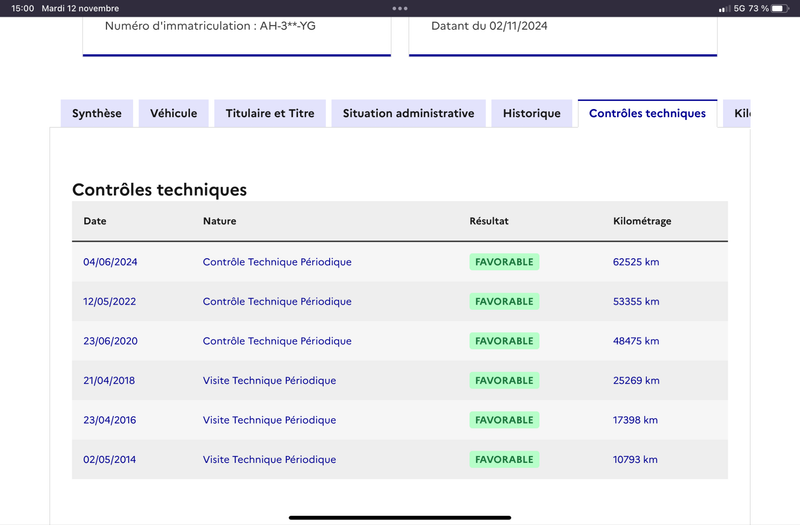Select date 12/05/2022

pyautogui.click(x=110, y=301)
